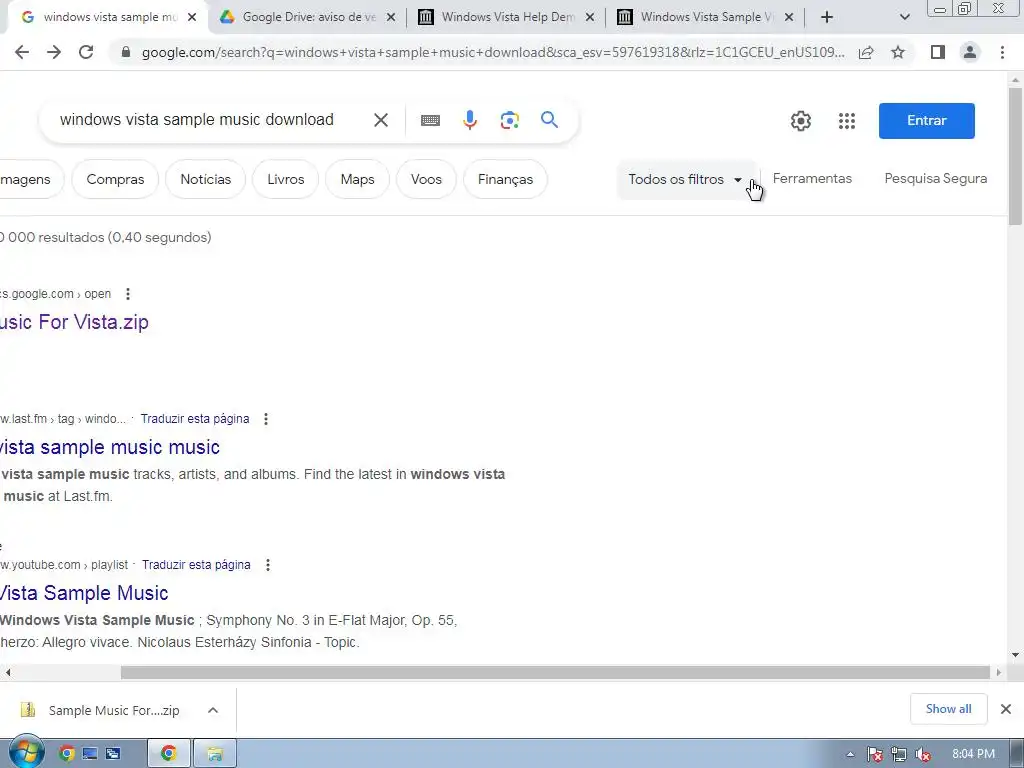1024x768 pixels.
Task: Click the vertical scrollbar down arrow
Action: (x=1015, y=655)
